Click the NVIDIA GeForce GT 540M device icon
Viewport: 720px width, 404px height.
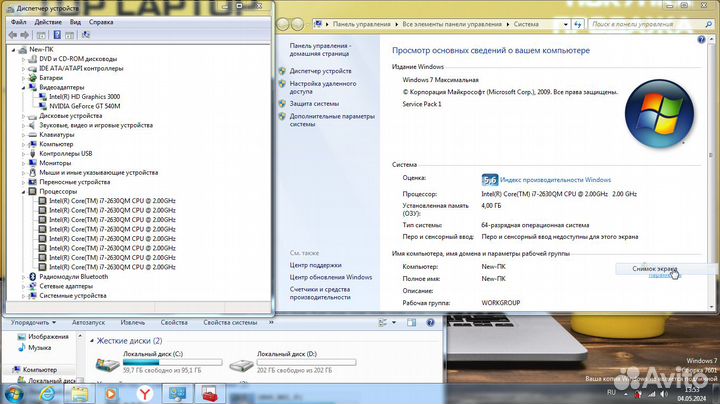(x=43, y=106)
